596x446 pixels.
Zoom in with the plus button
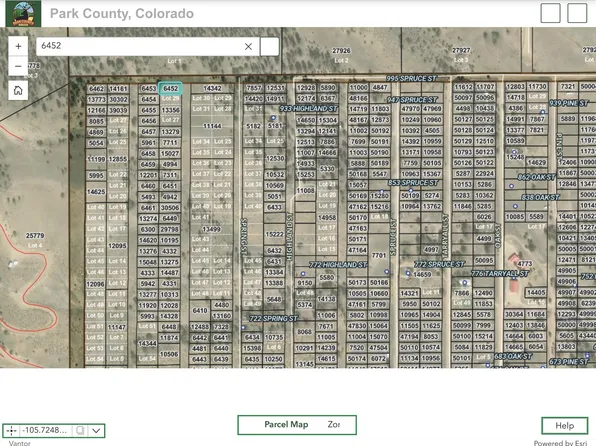pyautogui.click(x=18, y=46)
